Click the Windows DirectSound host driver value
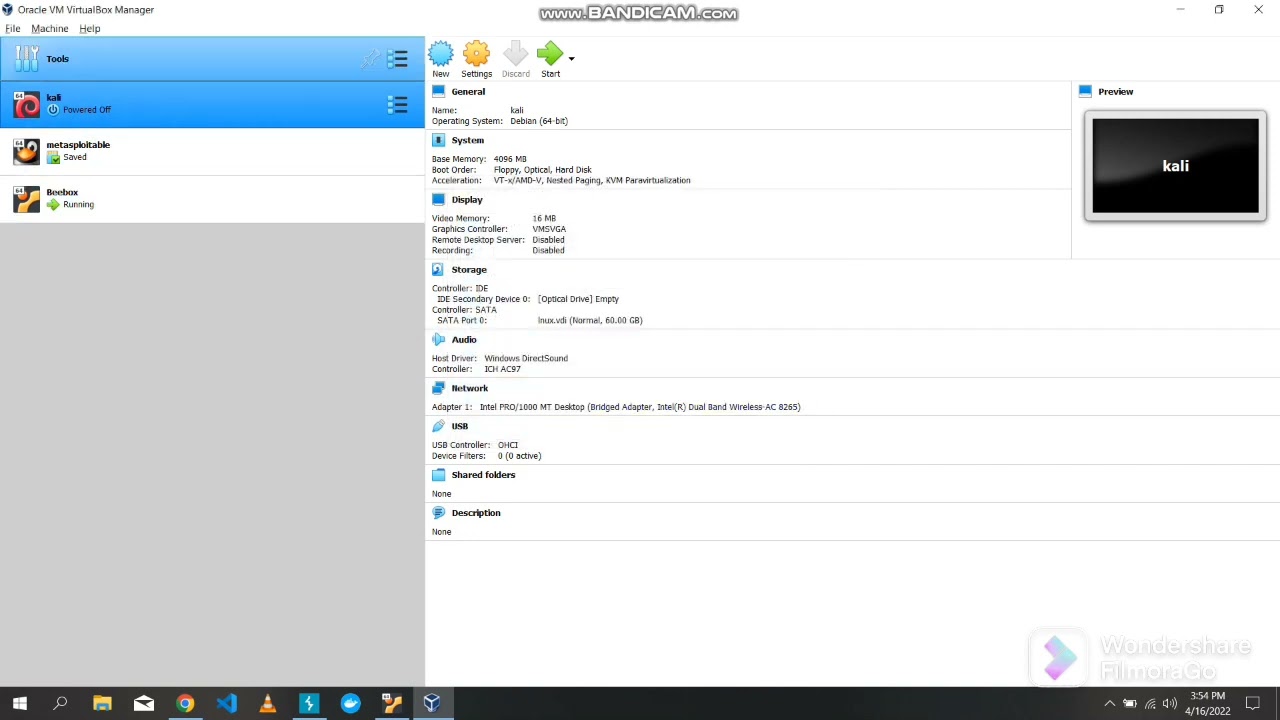This screenshot has height=720, width=1280. [526, 358]
